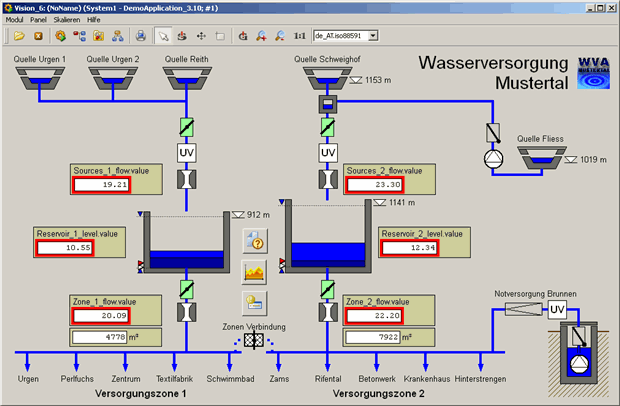Click the UV unit below Quelle Reith
The image size is (620, 406).
tap(186, 153)
